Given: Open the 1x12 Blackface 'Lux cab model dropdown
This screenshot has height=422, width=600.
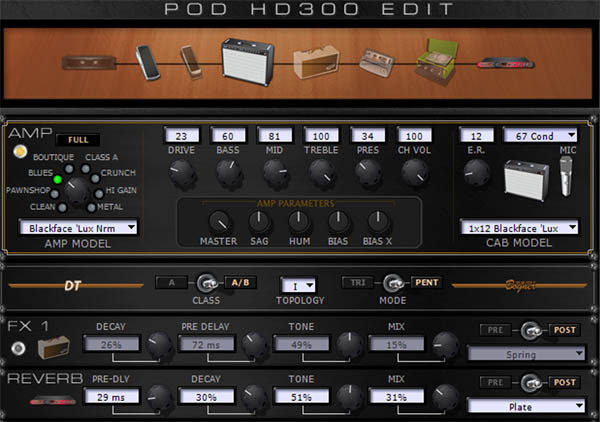Looking at the screenshot, I should (519, 228).
